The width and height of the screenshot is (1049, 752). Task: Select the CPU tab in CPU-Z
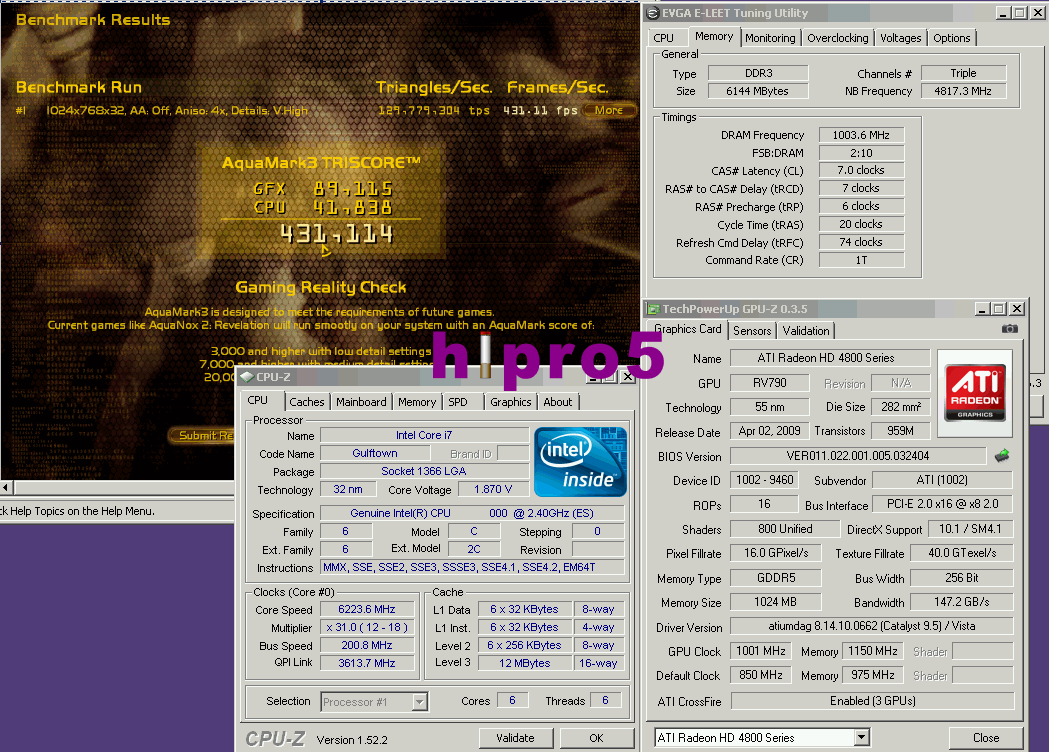(258, 400)
